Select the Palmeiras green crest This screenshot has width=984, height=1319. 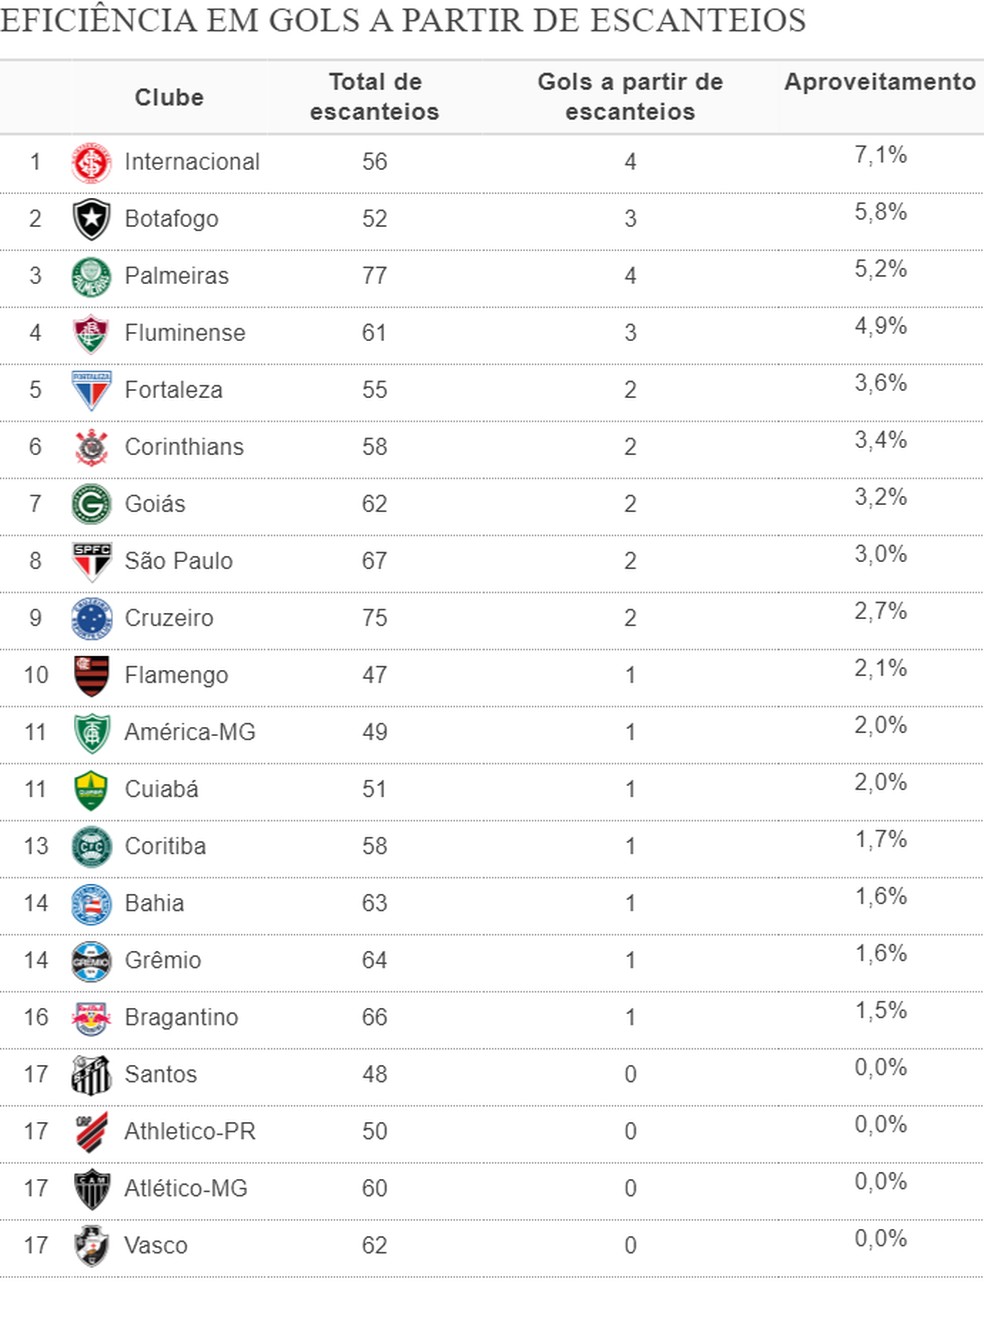(91, 276)
